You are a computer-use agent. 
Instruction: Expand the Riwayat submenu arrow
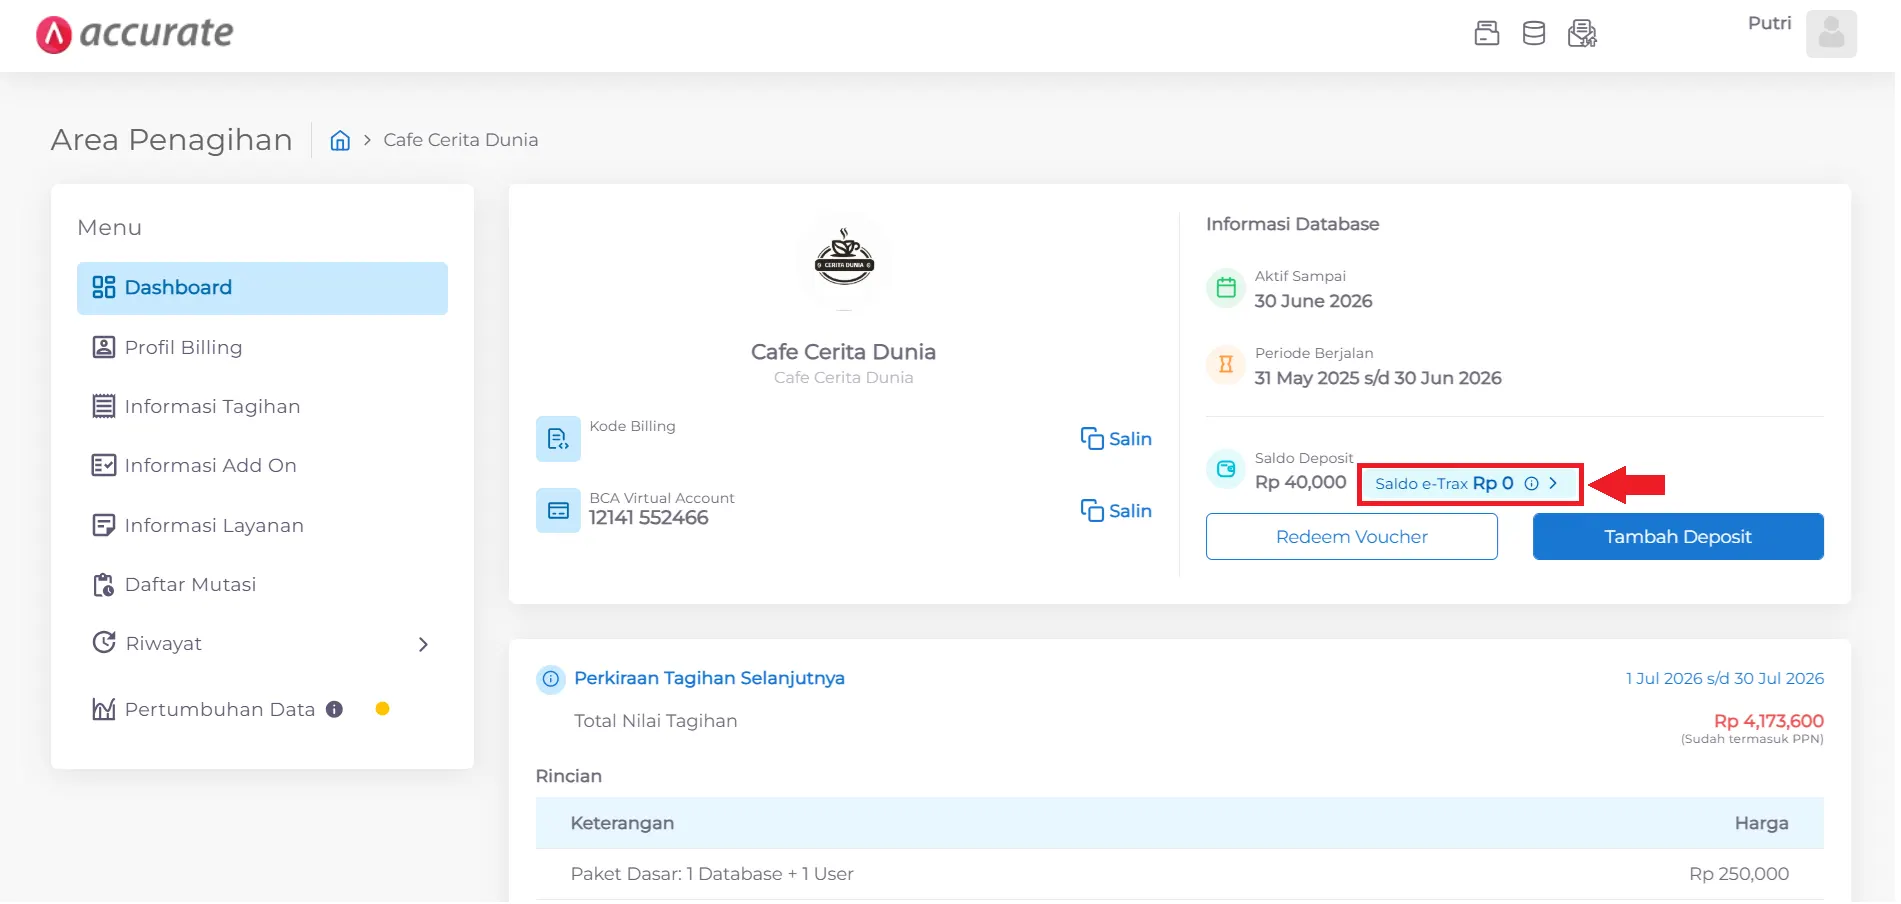423,645
